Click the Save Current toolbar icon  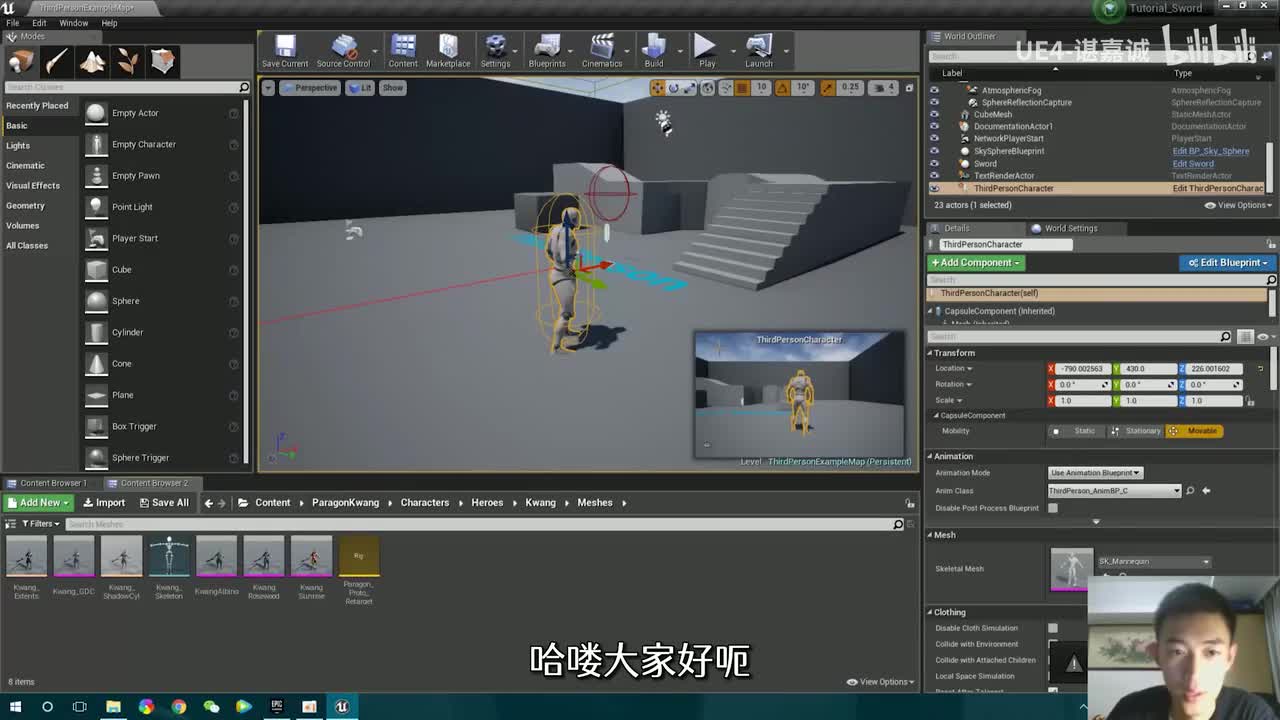click(285, 51)
